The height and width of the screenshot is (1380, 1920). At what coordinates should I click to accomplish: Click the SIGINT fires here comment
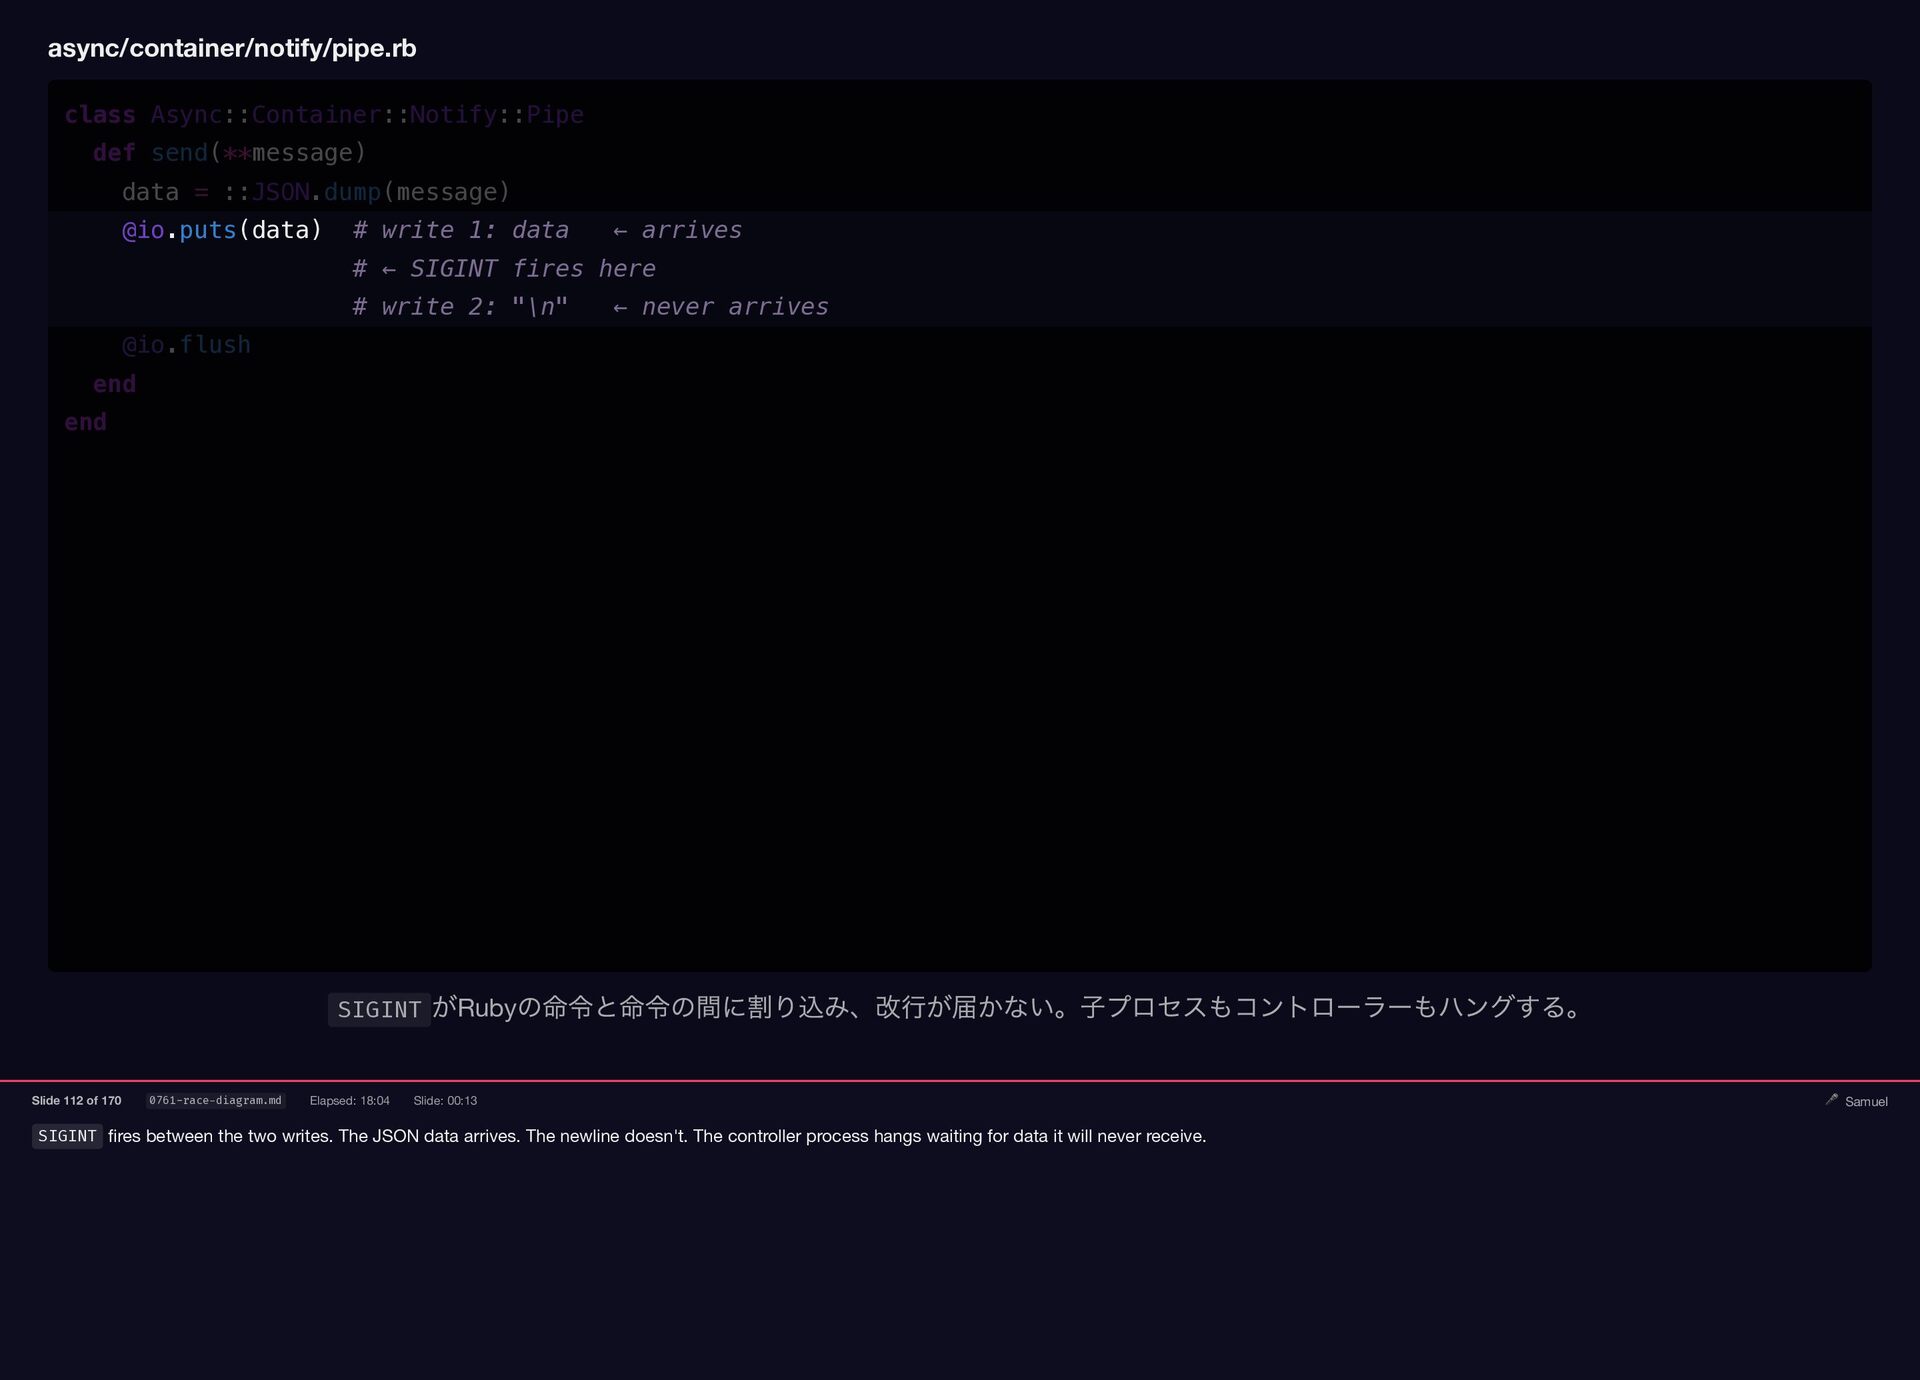[504, 269]
